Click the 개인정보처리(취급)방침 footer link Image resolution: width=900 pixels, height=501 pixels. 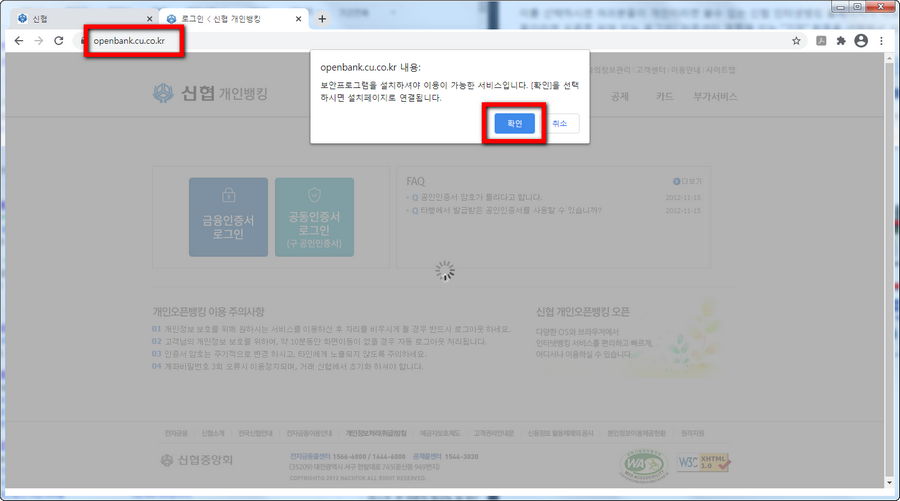(x=376, y=433)
